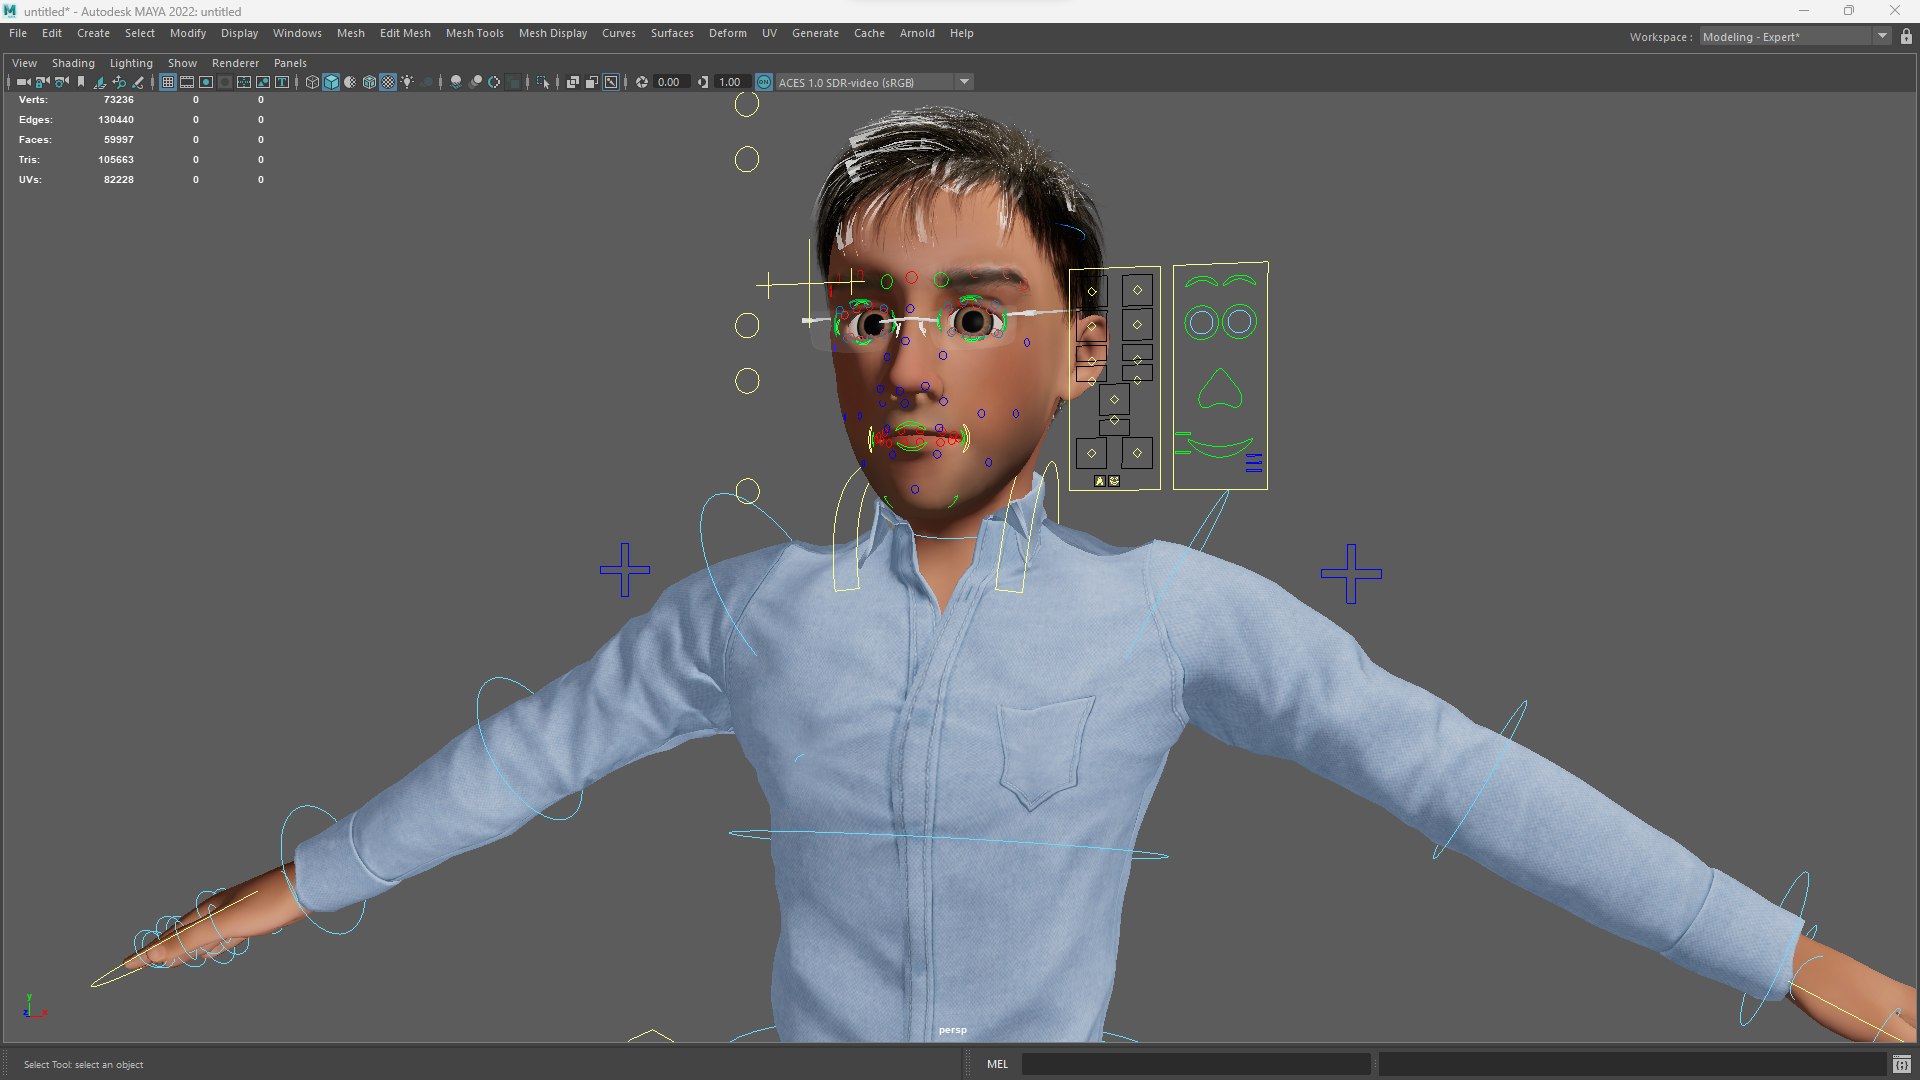Open the Arnold menu
This screenshot has width=1920, height=1080.
click(x=916, y=33)
